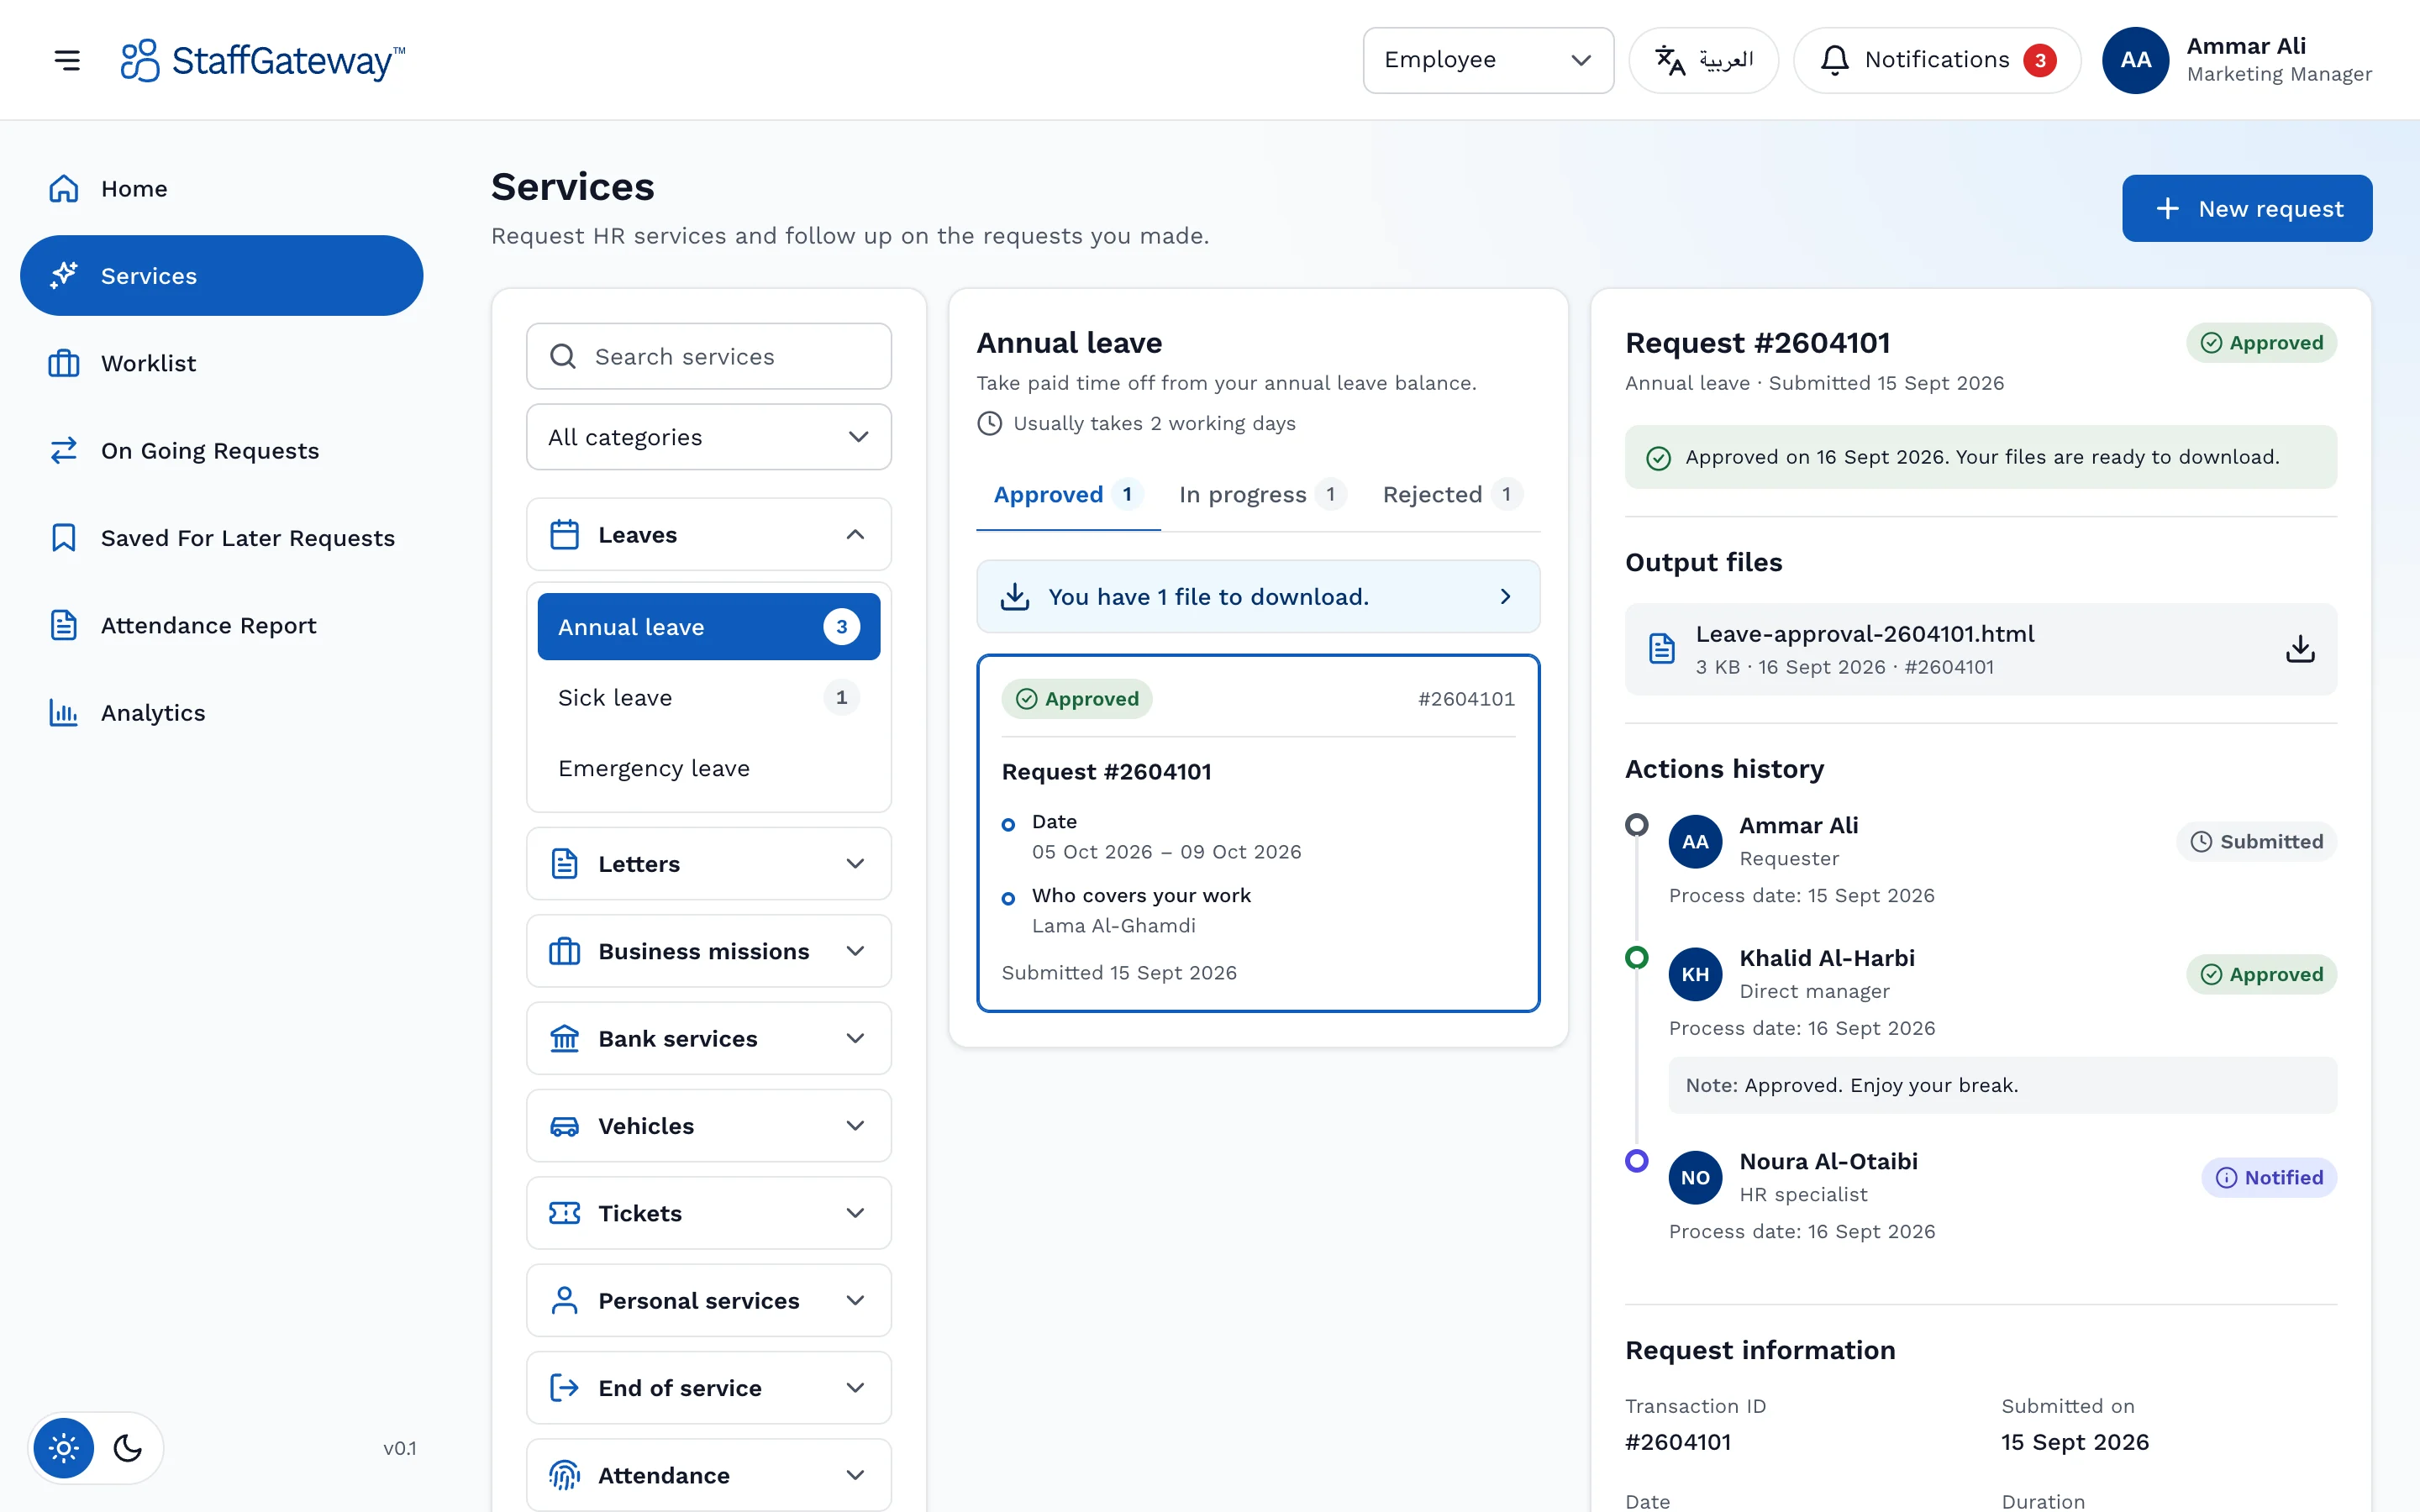This screenshot has width=2420, height=1512.
Task: Expand End of service category
Action: click(708, 1387)
